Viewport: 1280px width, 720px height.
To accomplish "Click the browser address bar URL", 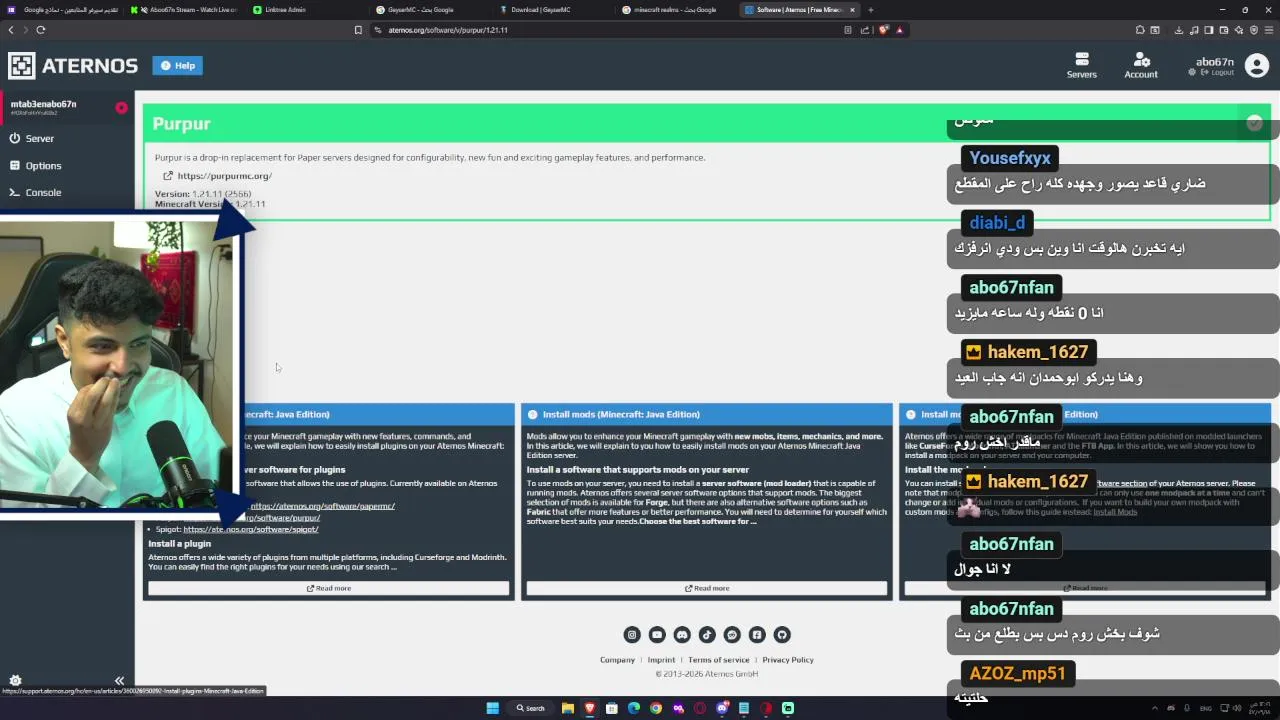I will tap(448, 30).
